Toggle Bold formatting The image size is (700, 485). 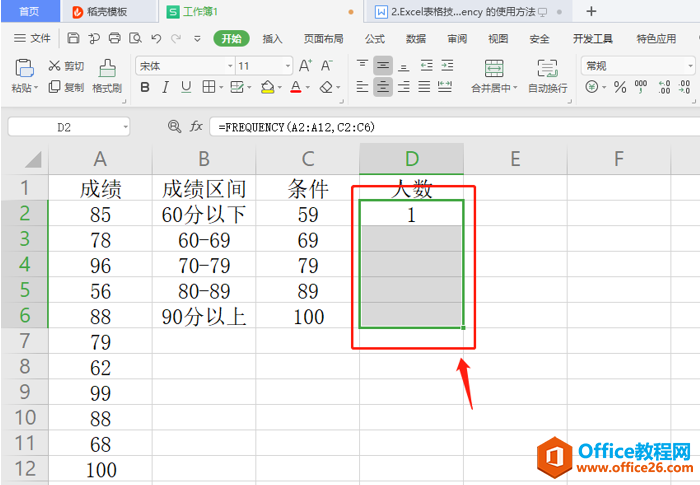tap(145, 87)
